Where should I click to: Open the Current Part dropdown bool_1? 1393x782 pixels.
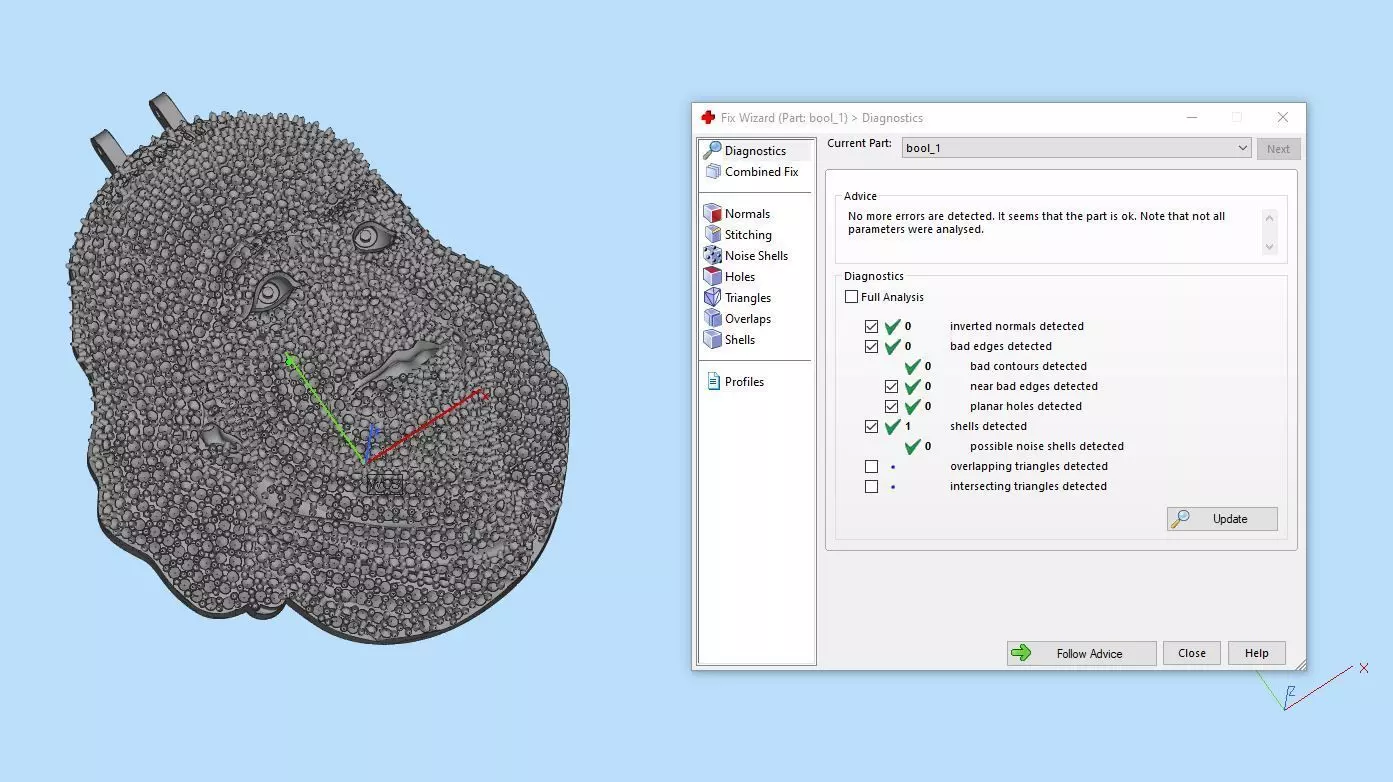1076,148
